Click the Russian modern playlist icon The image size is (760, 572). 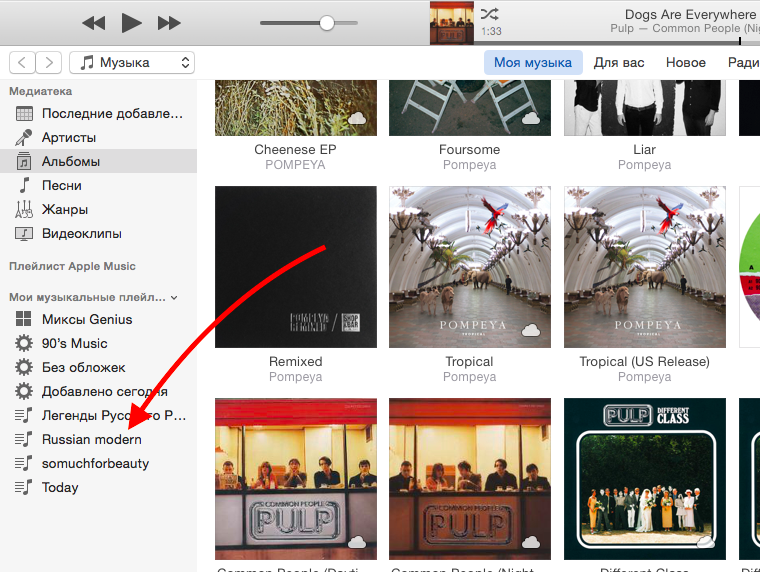23,439
